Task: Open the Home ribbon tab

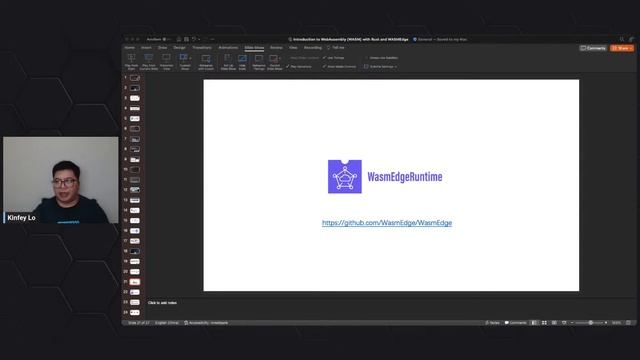Action: [x=129, y=48]
